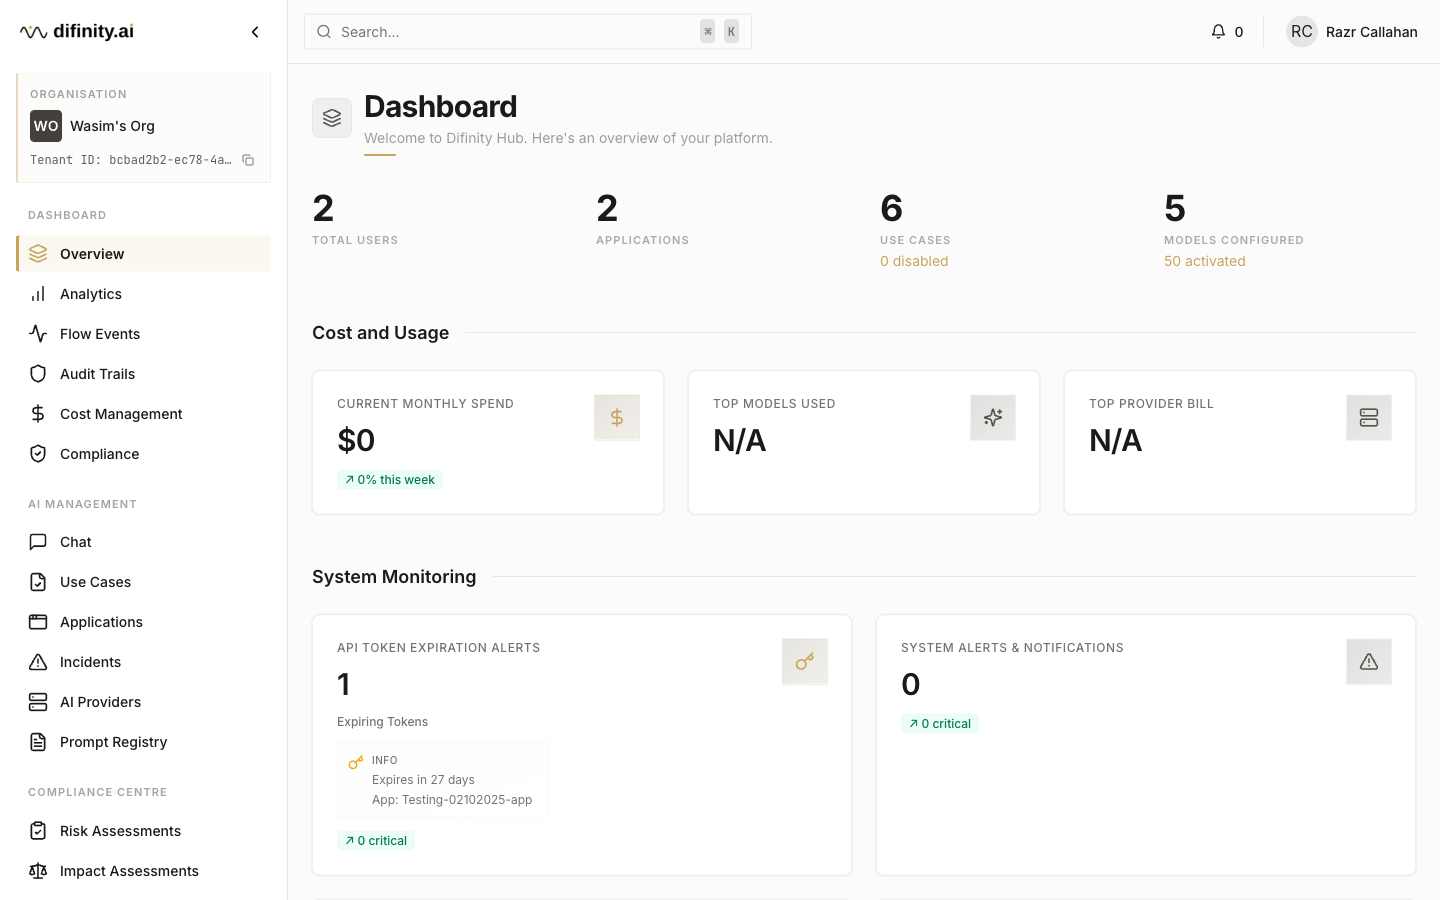Go to Risk Assessments
1440x900 pixels.
point(144,831)
